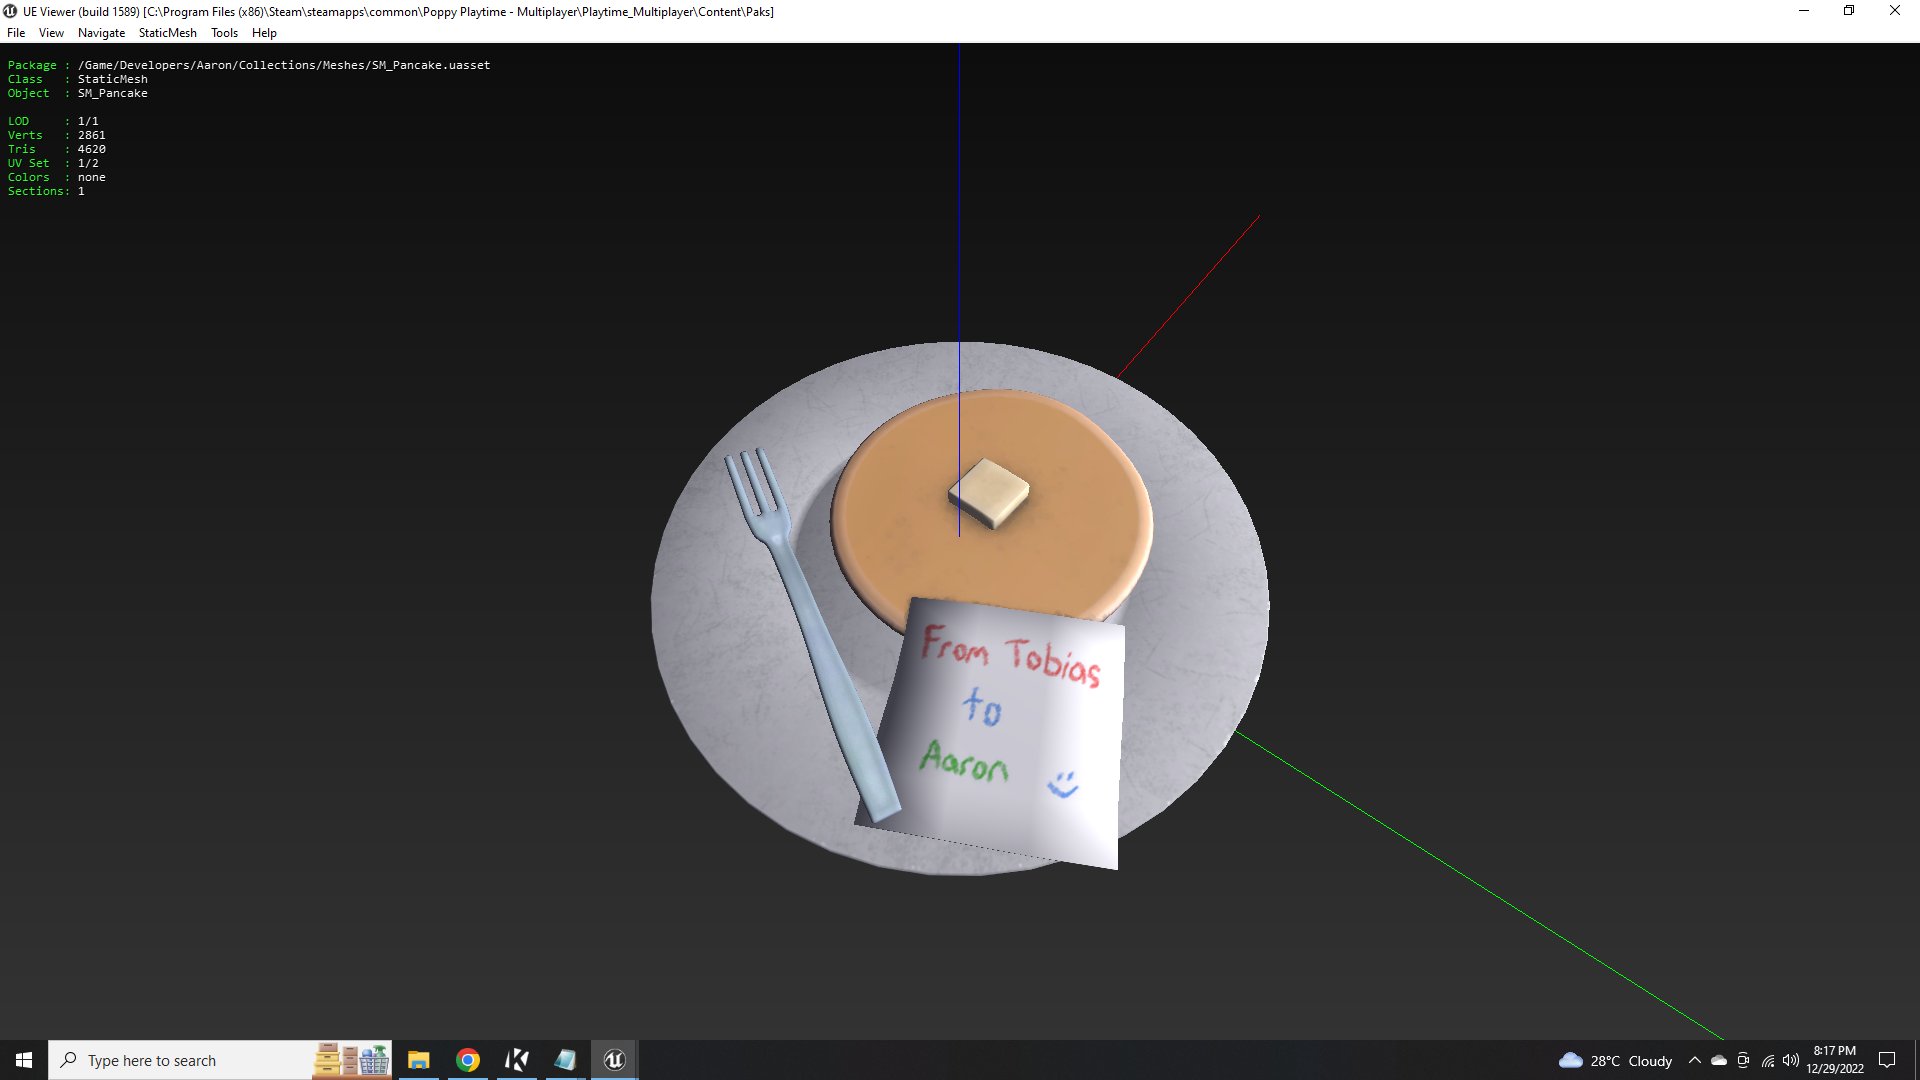
Task: Open the Windows Start menu
Action: [x=24, y=1060]
